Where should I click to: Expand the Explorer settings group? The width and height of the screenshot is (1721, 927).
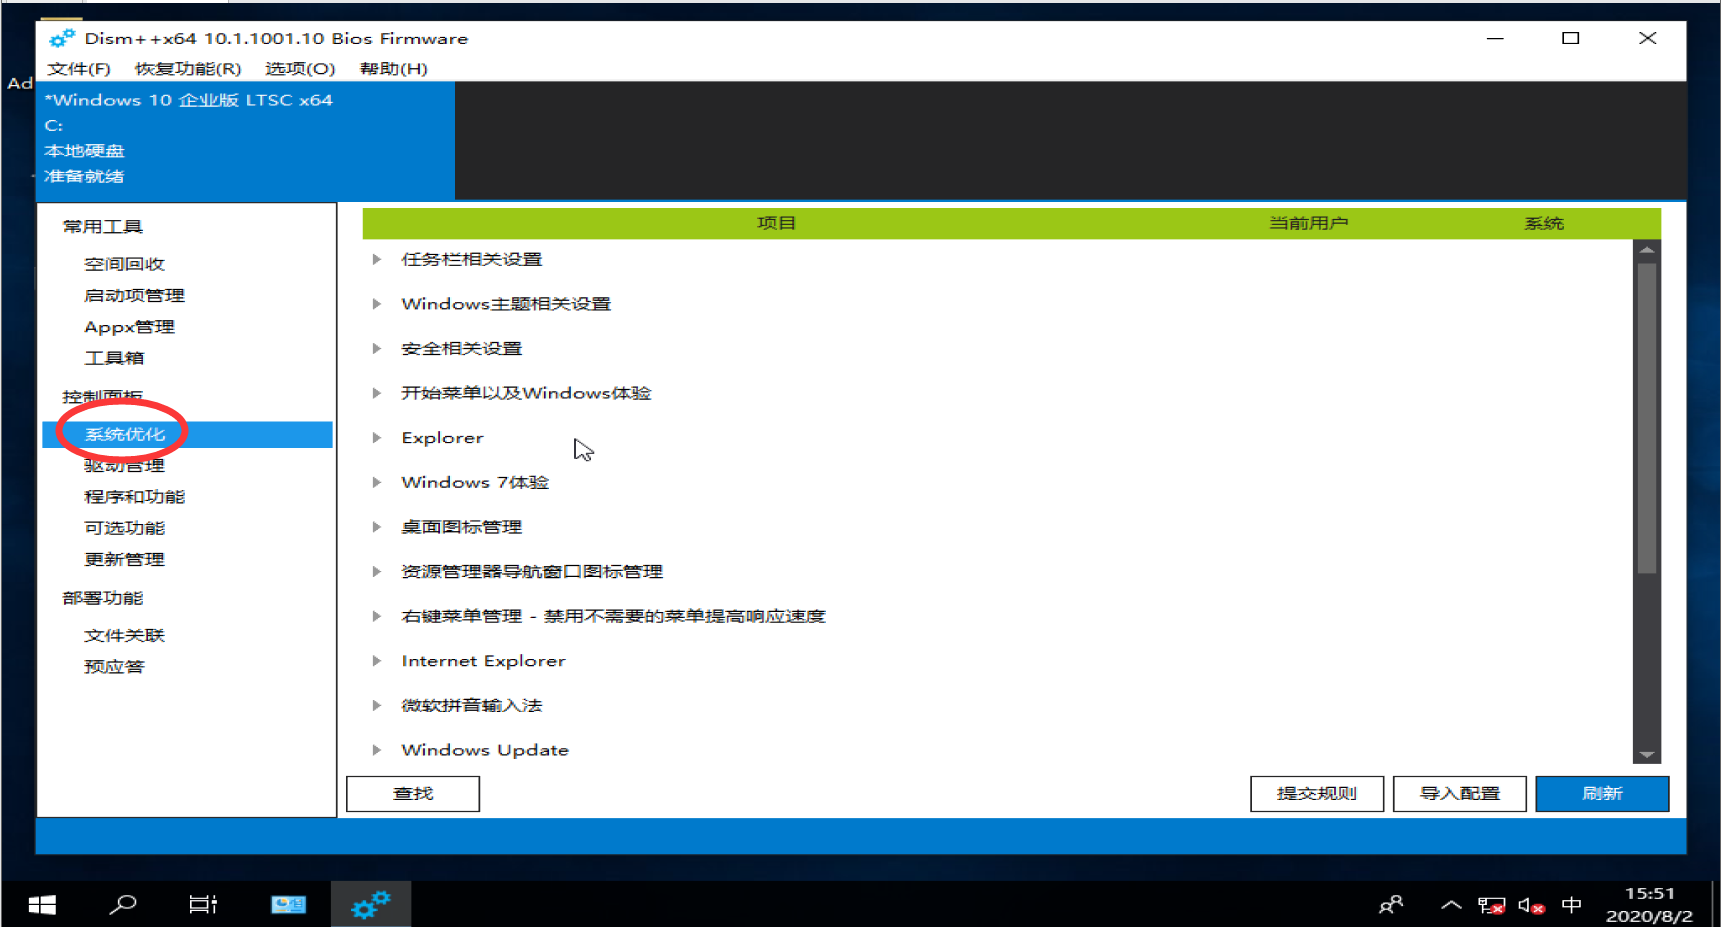pyautogui.click(x=377, y=438)
